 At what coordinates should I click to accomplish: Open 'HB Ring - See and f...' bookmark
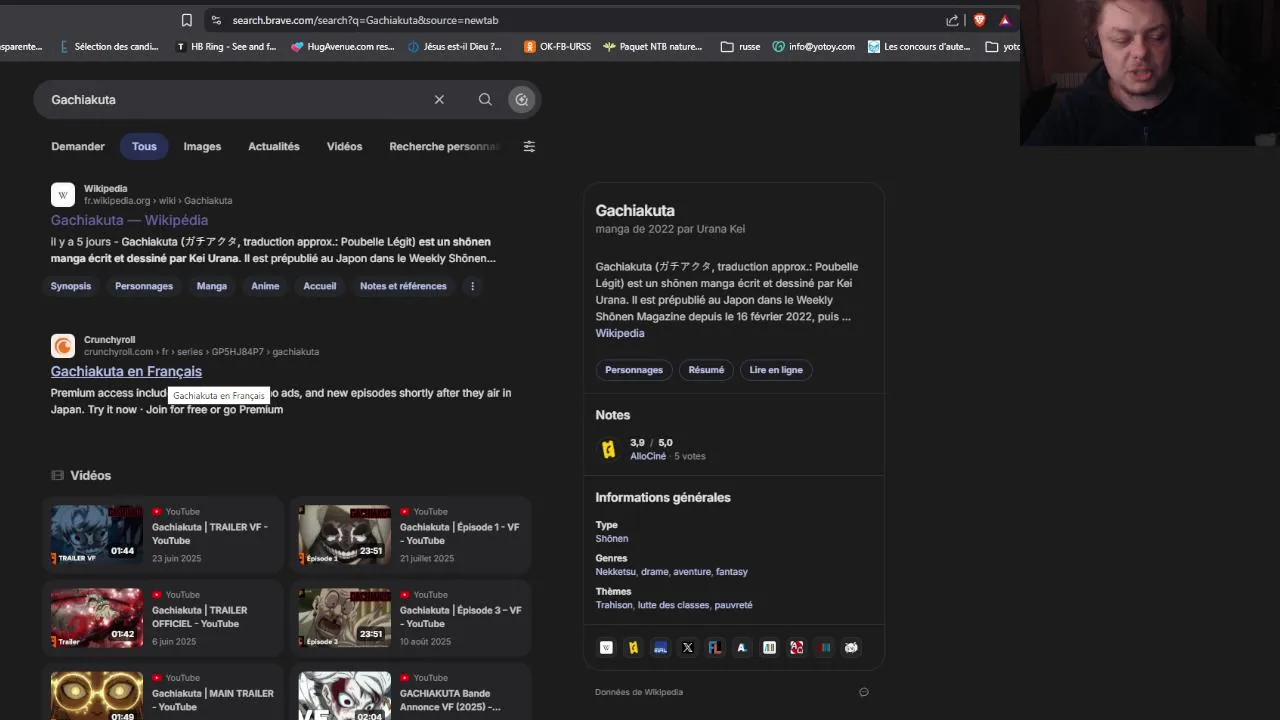pos(226,46)
